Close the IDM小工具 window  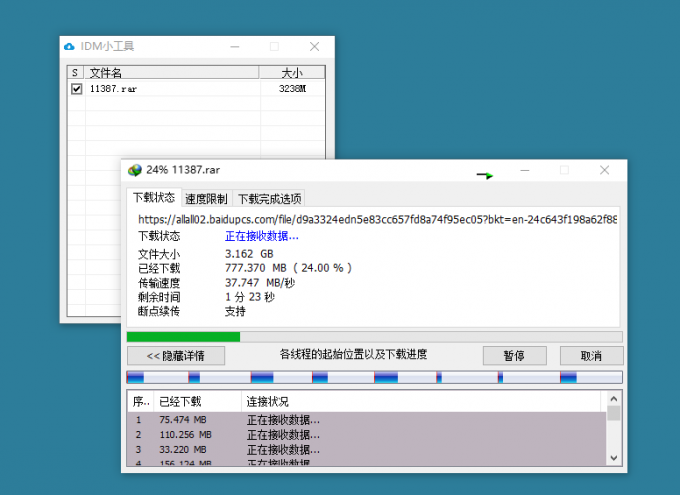[314, 46]
